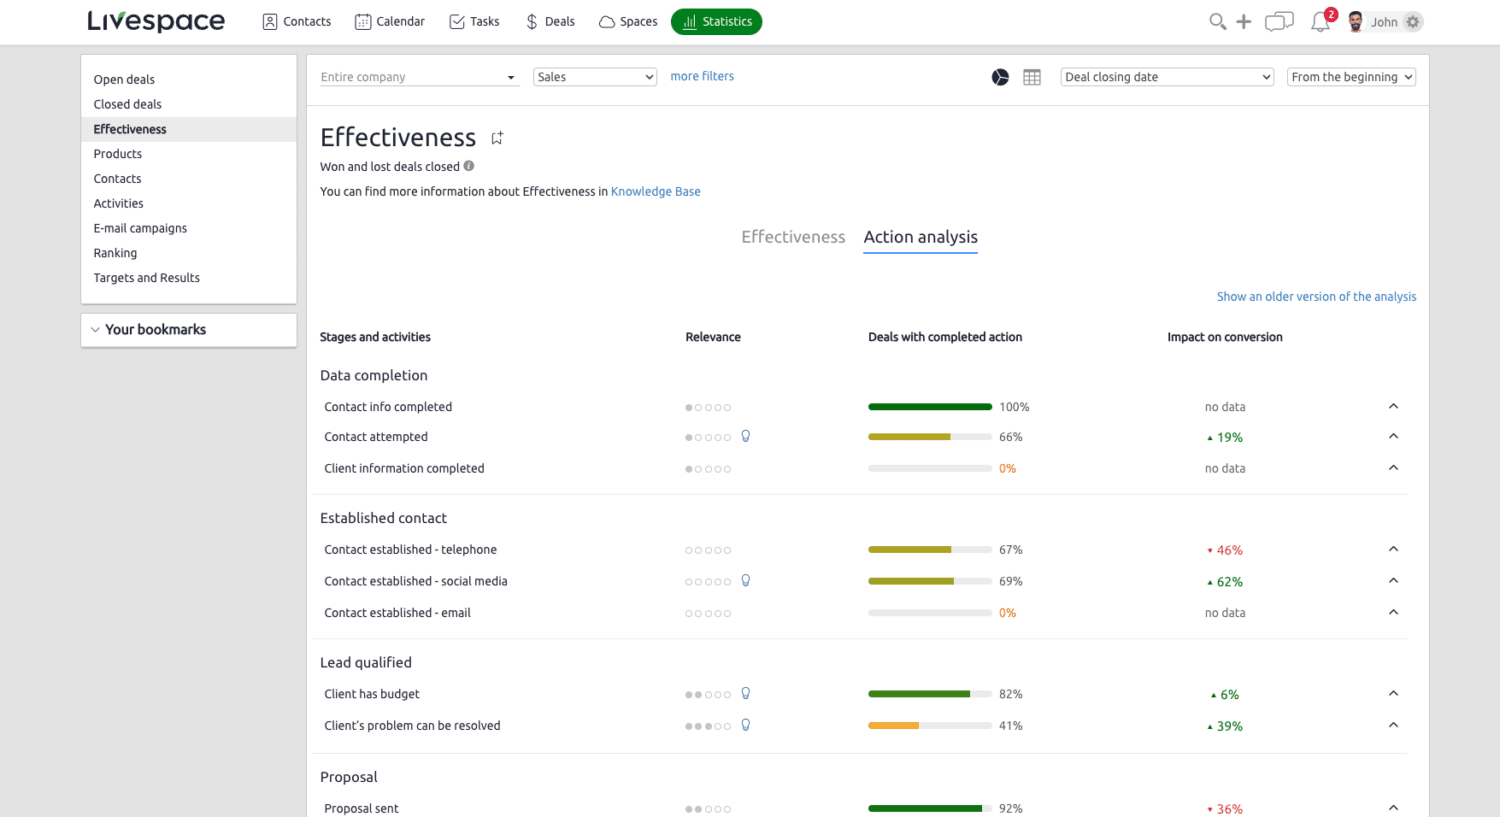The height and width of the screenshot is (817, 1500).
Task: Click the more filters link
Action: pos(702,76)
